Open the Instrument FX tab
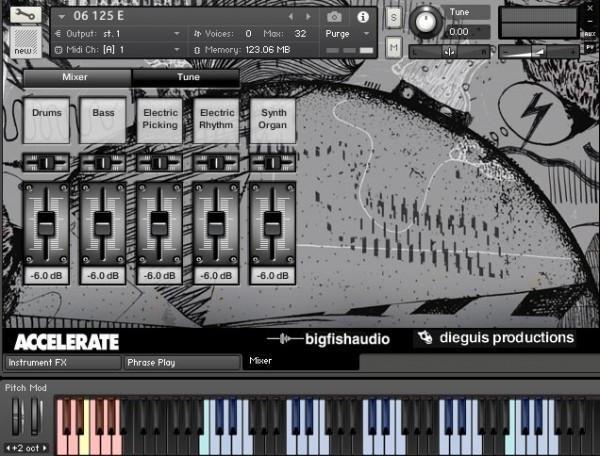Screen dimensions: 600x456 [63, 363]
